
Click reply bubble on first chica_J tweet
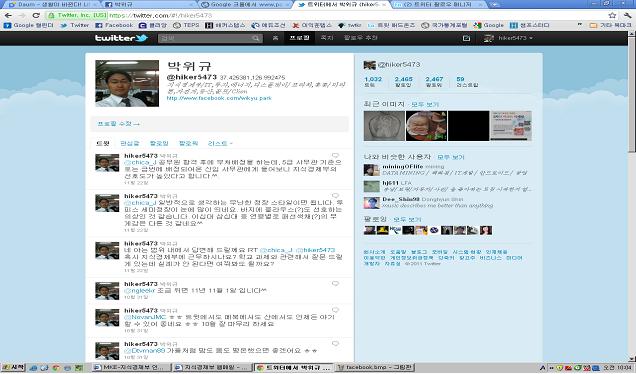(335, 156)
